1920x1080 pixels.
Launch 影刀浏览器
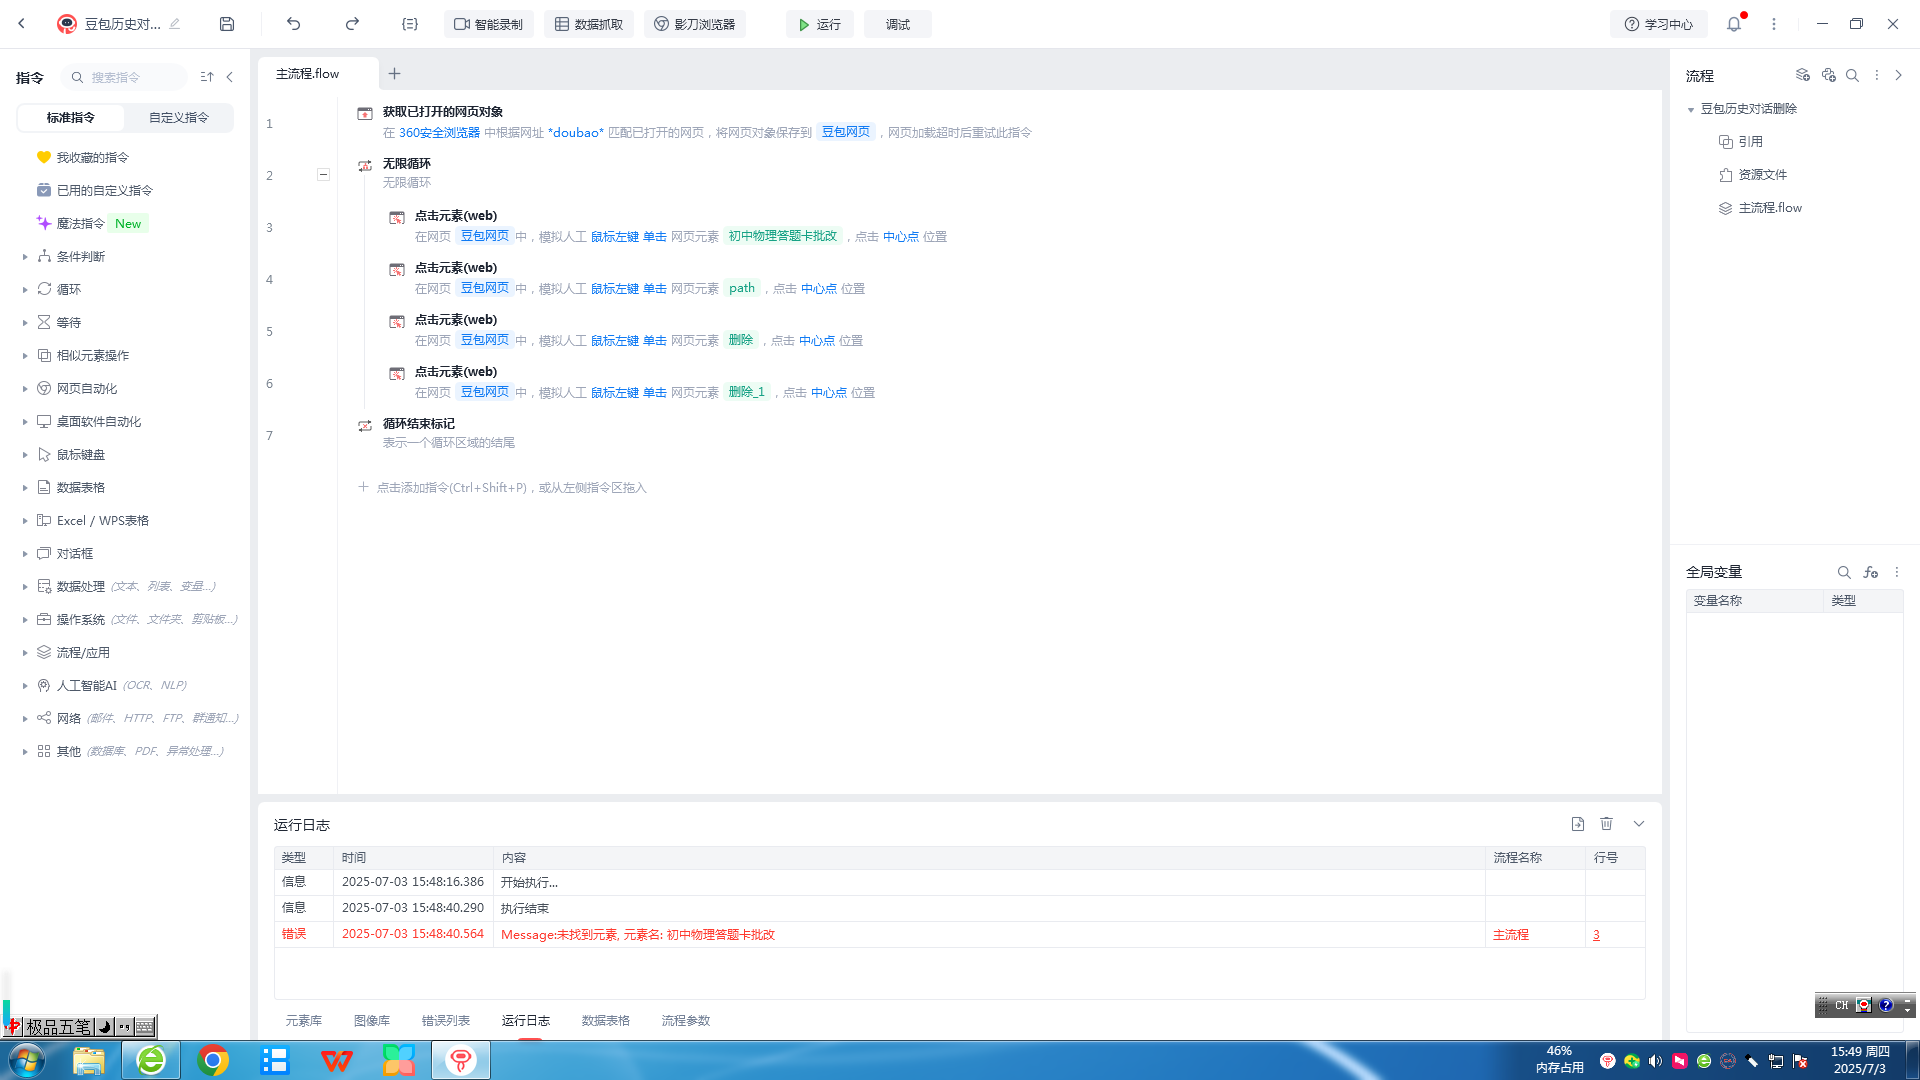click(x=695, y=24)
